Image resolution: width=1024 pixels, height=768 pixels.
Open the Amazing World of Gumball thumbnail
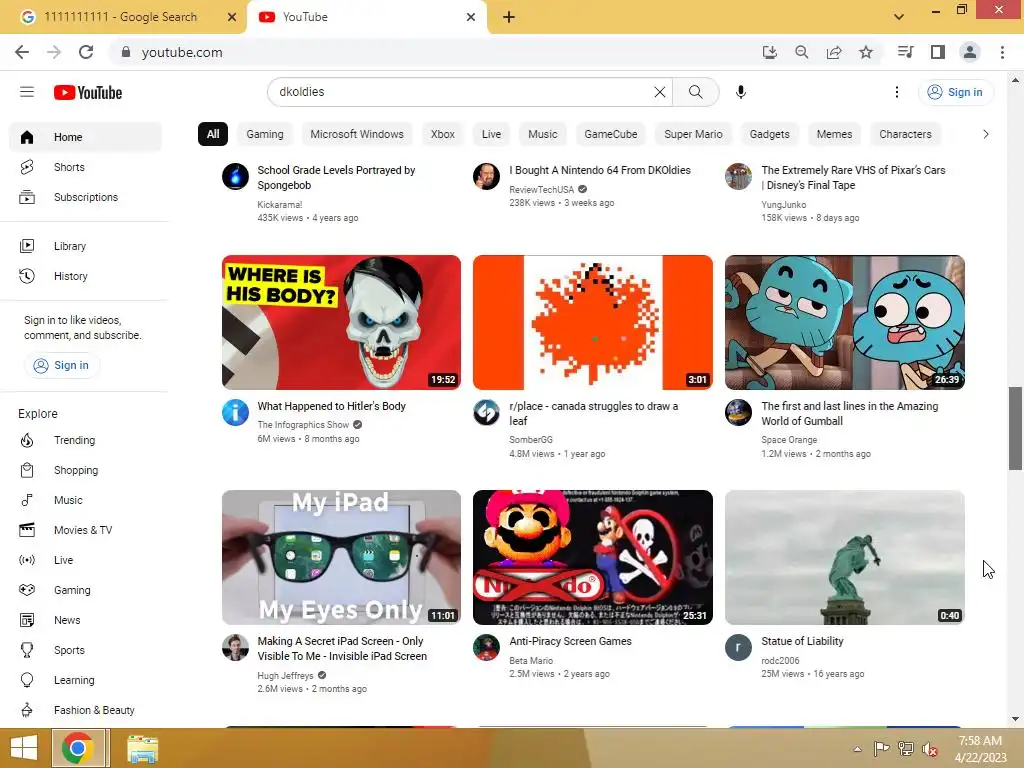click(x=844, y=322)
